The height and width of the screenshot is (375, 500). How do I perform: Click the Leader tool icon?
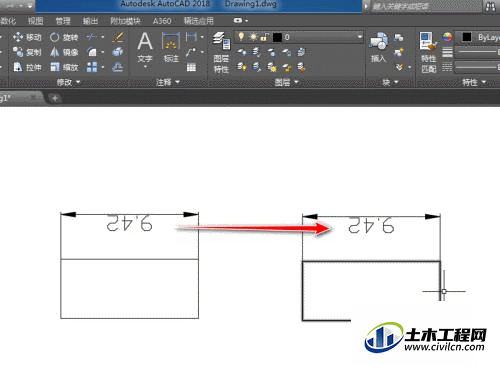coord(191,52)
